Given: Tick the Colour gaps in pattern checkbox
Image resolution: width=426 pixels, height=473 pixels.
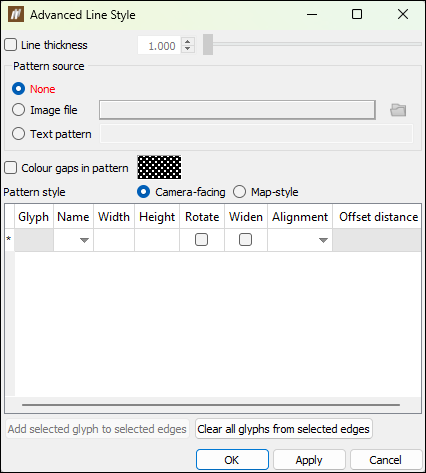Looking at the screenshot, I should tap(11, 168).
